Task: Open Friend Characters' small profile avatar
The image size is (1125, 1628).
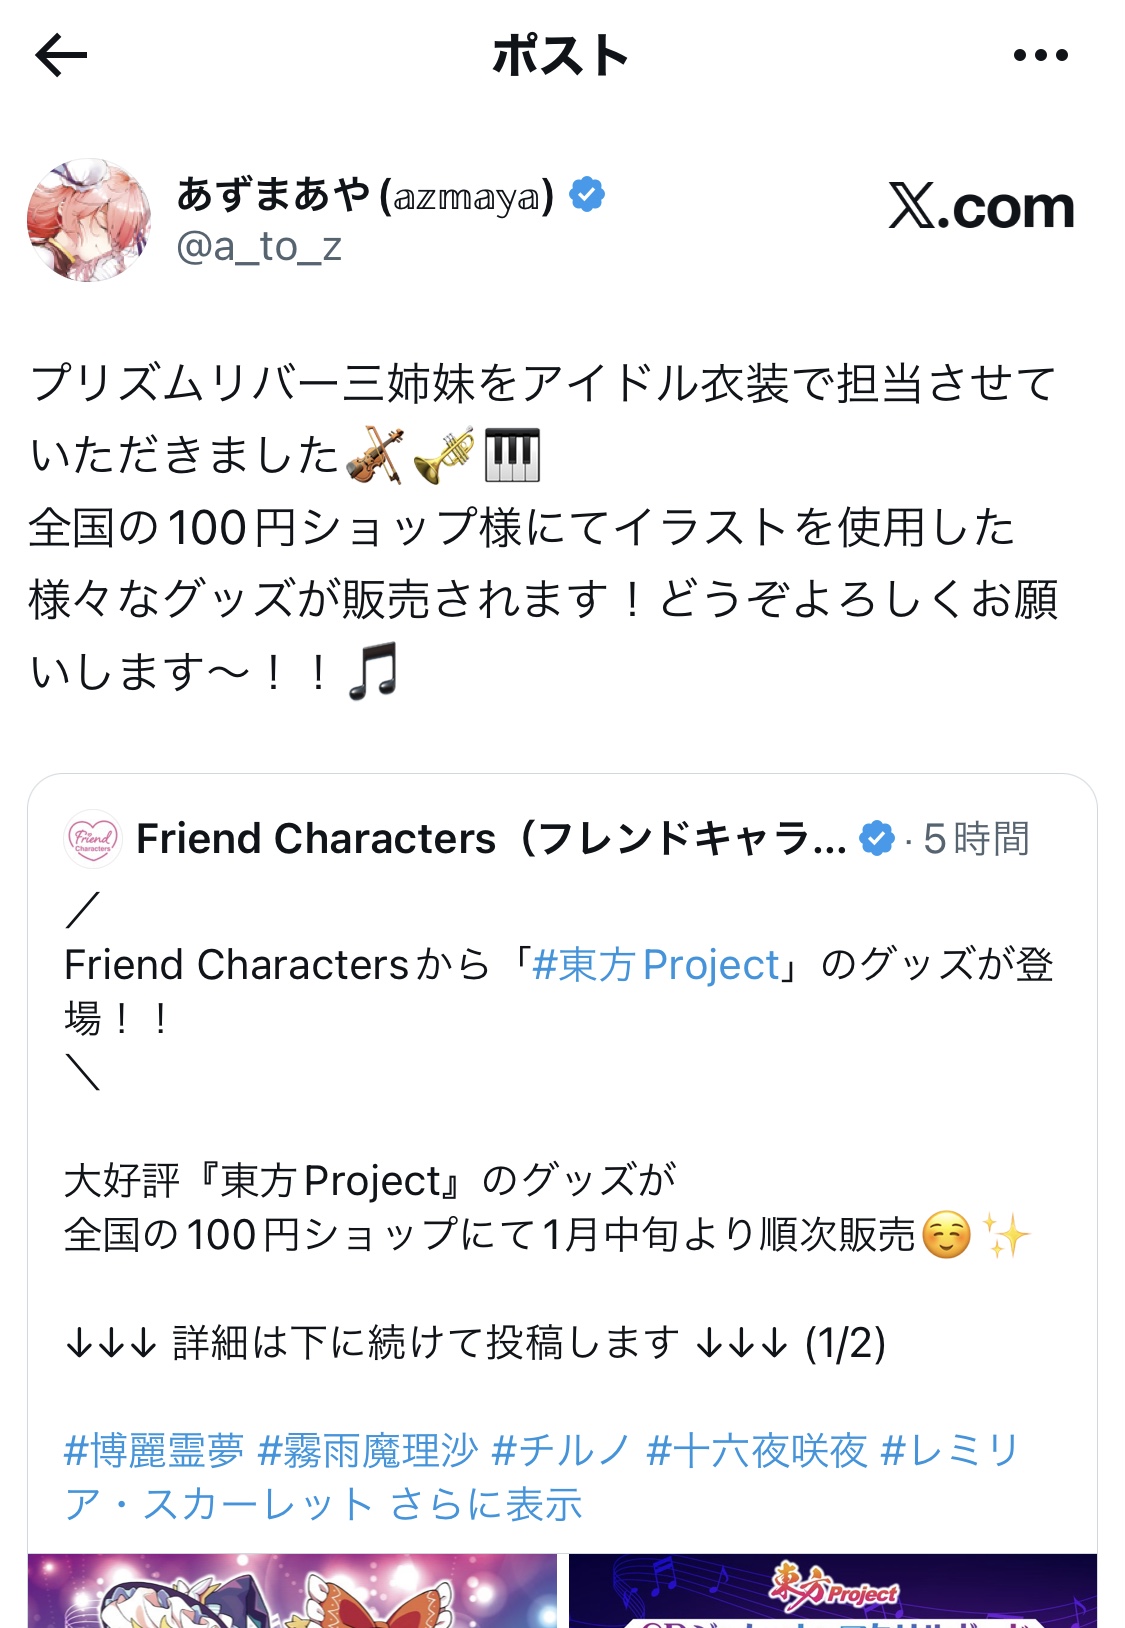Action: tap(92, 838)
